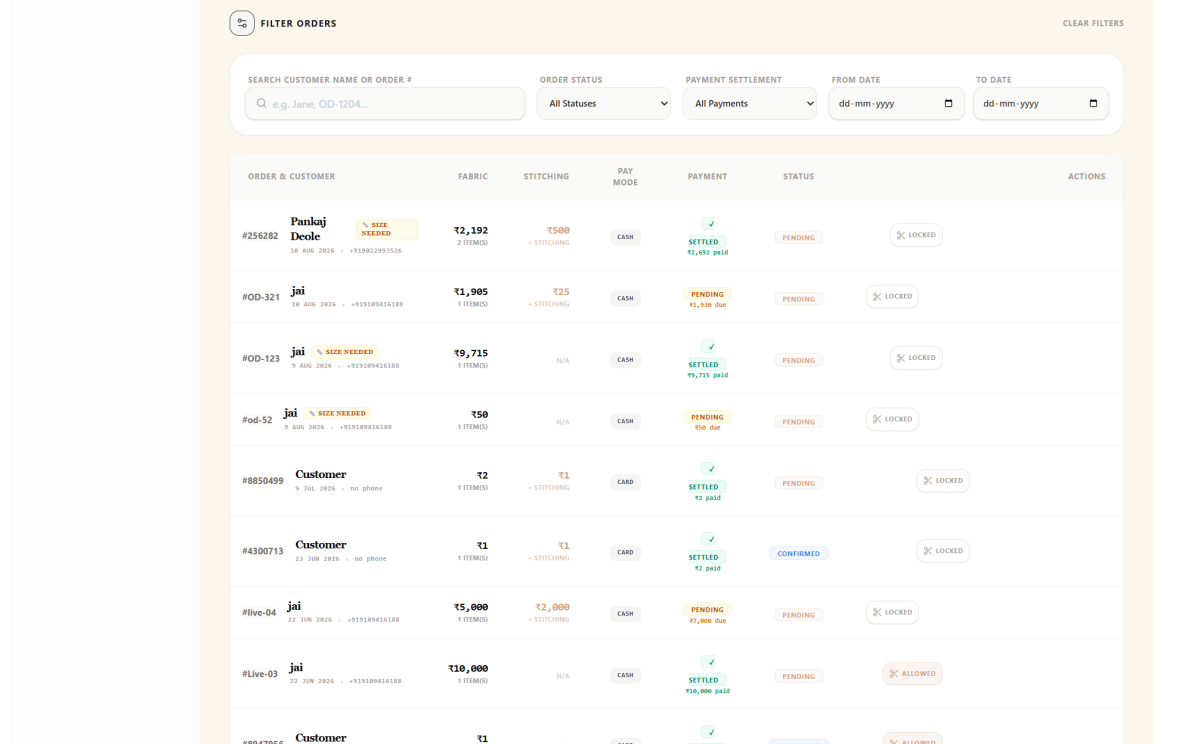
Task: Open the Payment Settlement dropdown
Action: pyautogui.click(x=750, y=104)
